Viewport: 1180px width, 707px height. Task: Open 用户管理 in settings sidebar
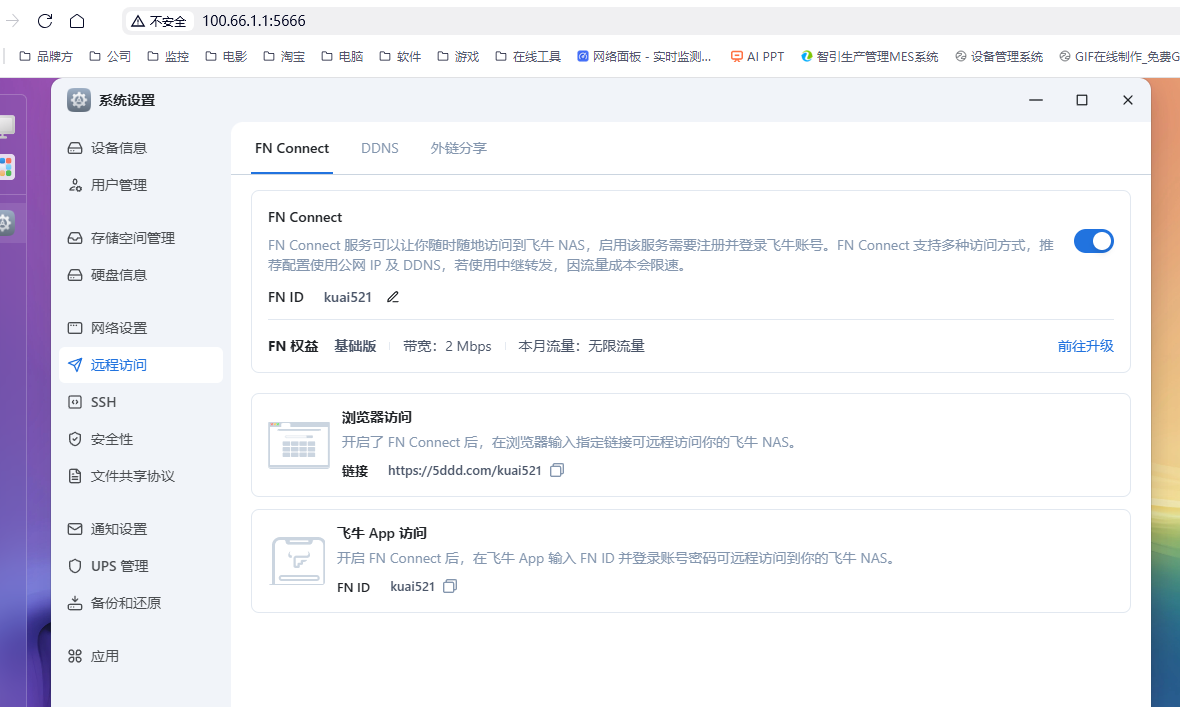141,185
